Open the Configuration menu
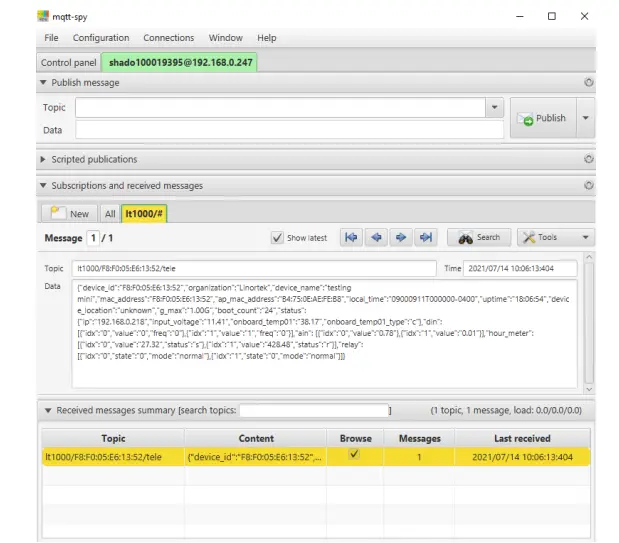 101,38
